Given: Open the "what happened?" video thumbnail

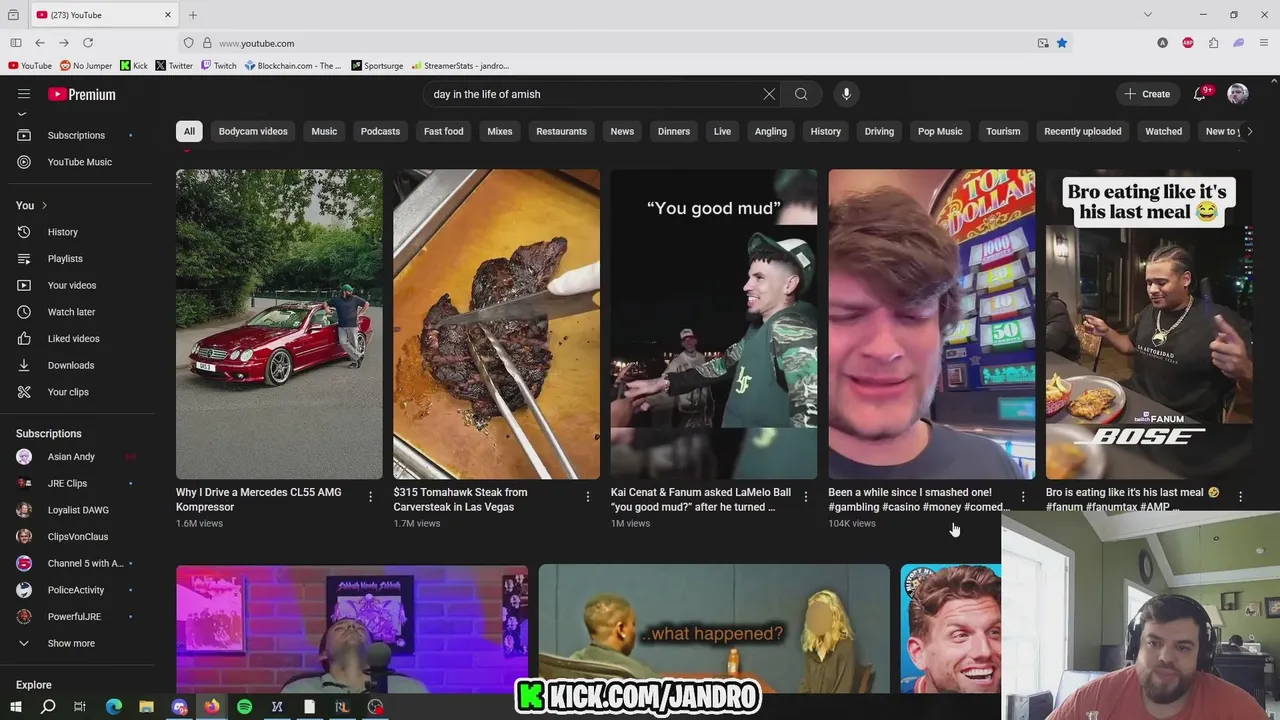Looking at the screenshot, I should 714,629.
